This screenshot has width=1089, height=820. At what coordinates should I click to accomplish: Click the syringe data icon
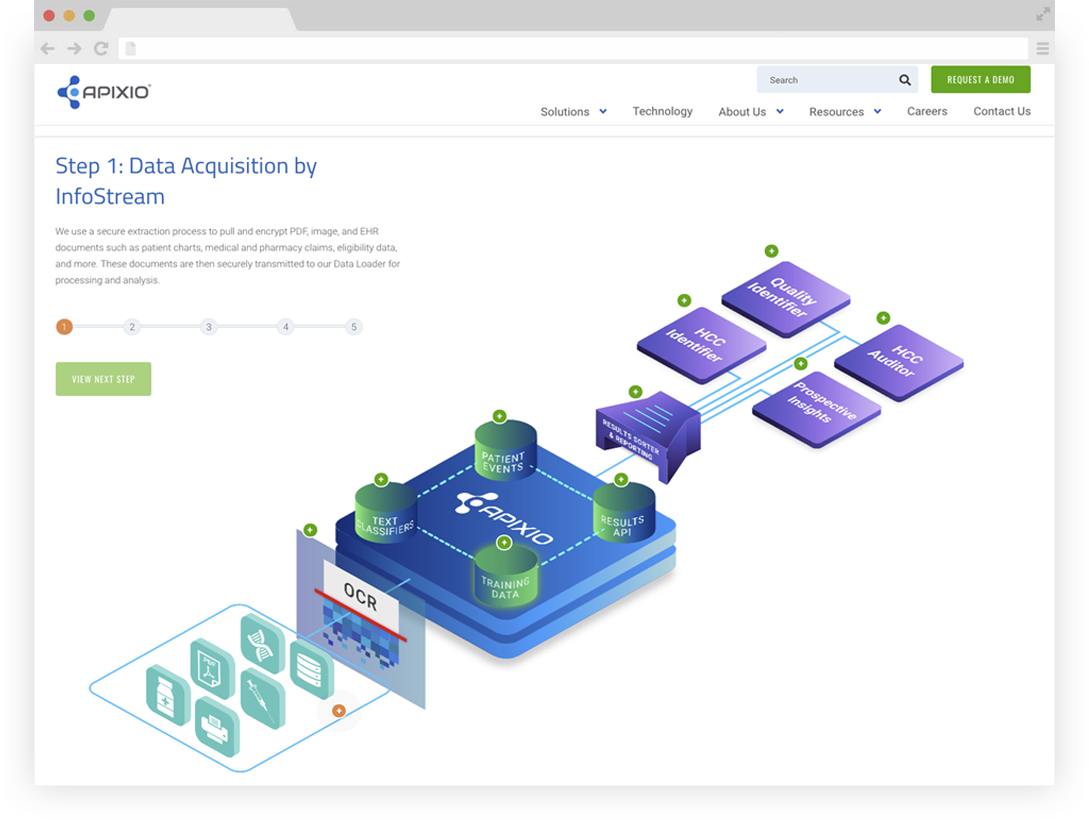(263, 700)
